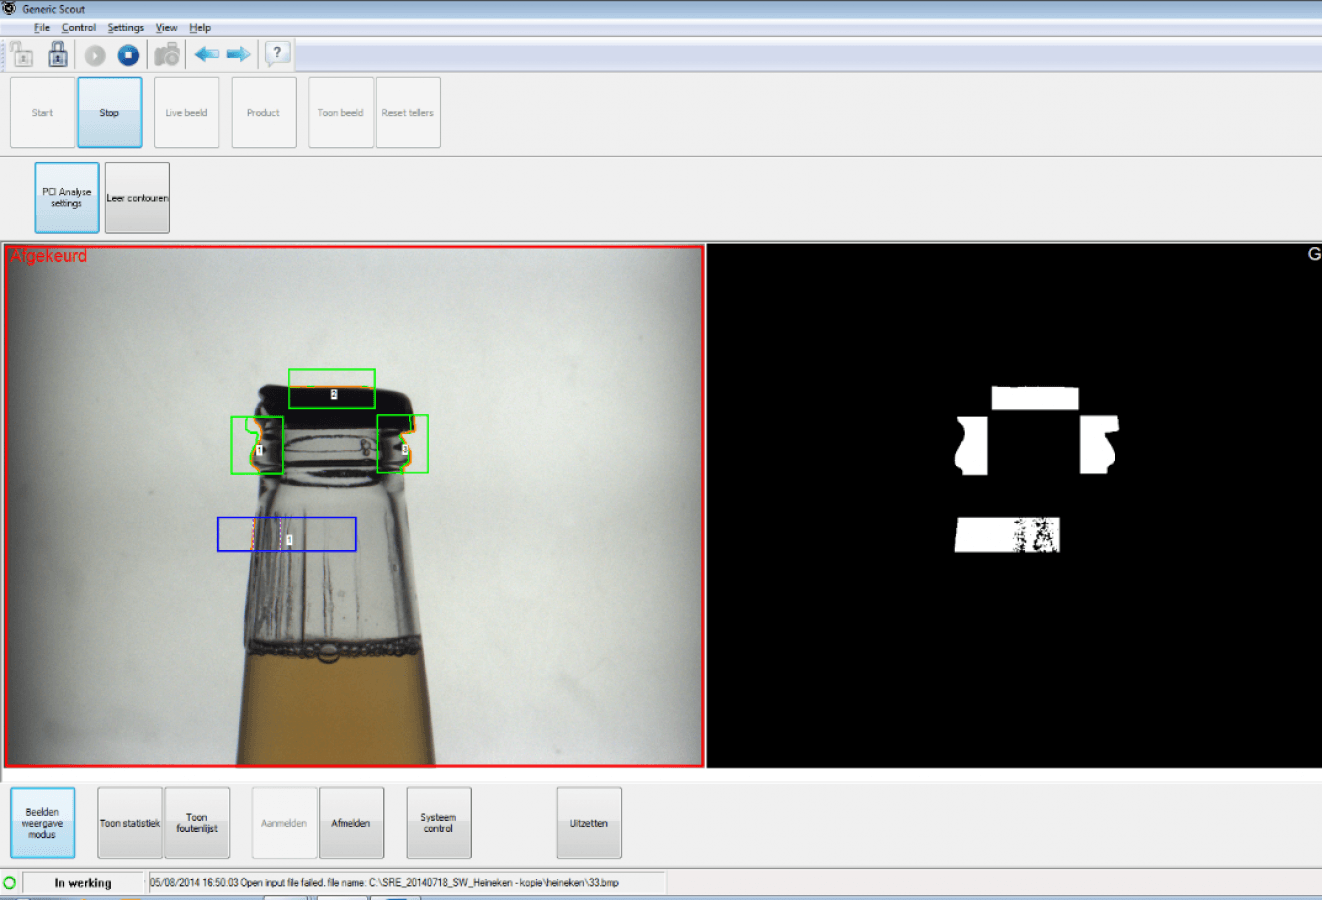Open the Settings menu
1322x900 pixels.
point(126,28)
